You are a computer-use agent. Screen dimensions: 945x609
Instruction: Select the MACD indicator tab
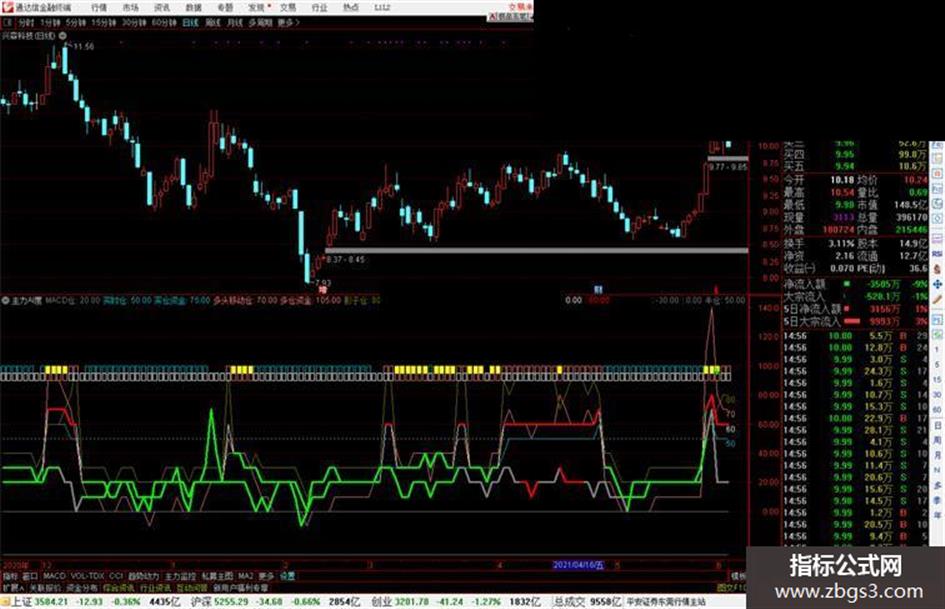click(54, 576)
